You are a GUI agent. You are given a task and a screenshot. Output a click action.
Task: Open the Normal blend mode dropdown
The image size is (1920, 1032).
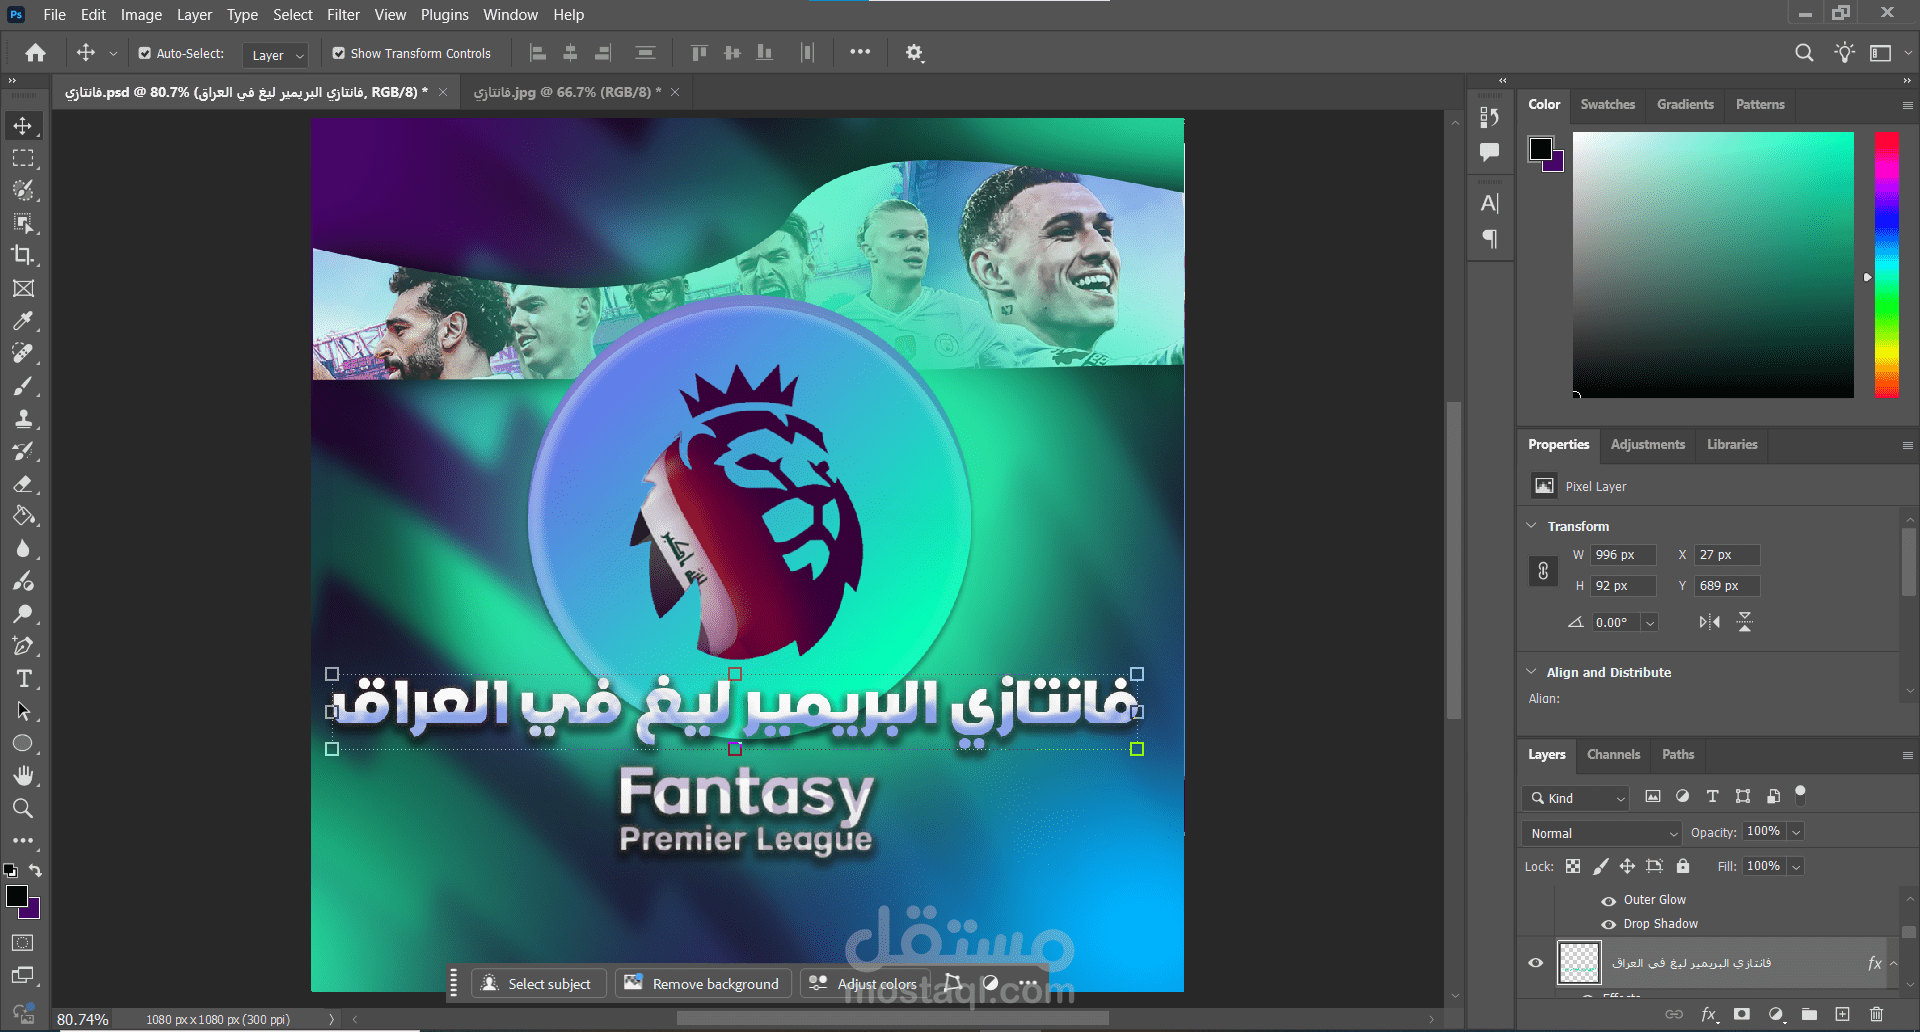1602,833
